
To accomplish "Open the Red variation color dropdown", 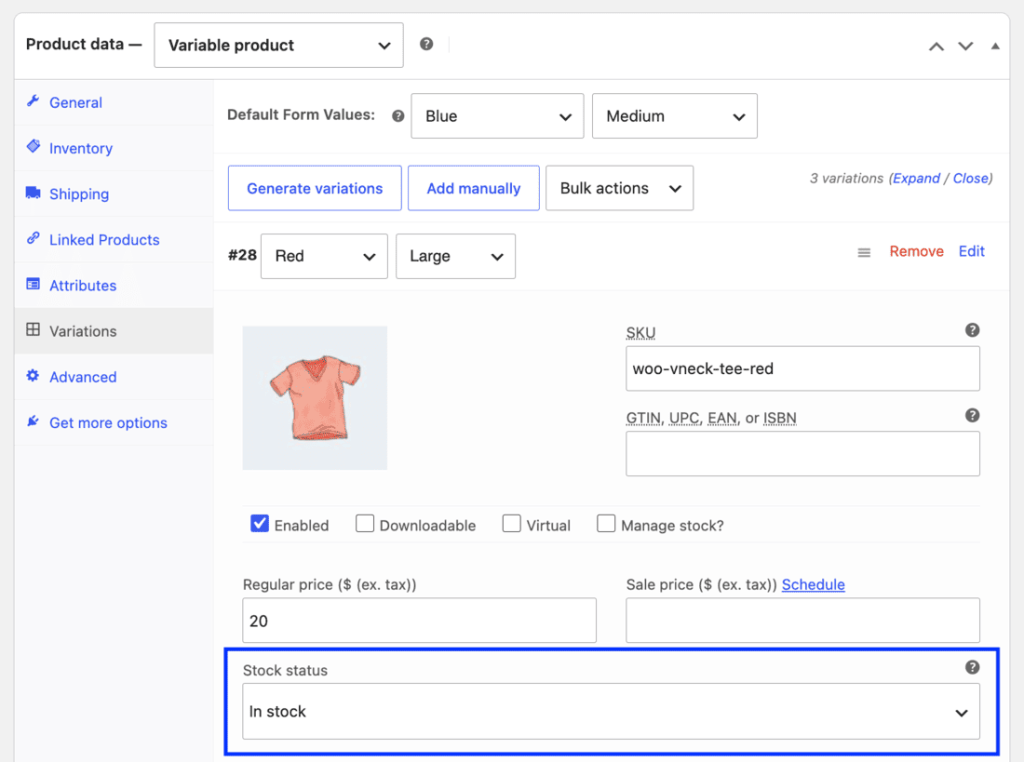I will click(324, 256).
